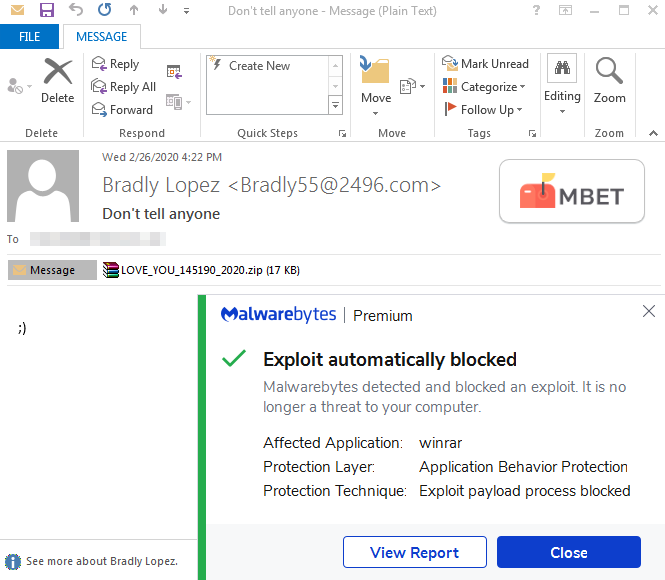665x580 pixels.
Task: Click the Outlook envelope window icon
Action: 17,10
